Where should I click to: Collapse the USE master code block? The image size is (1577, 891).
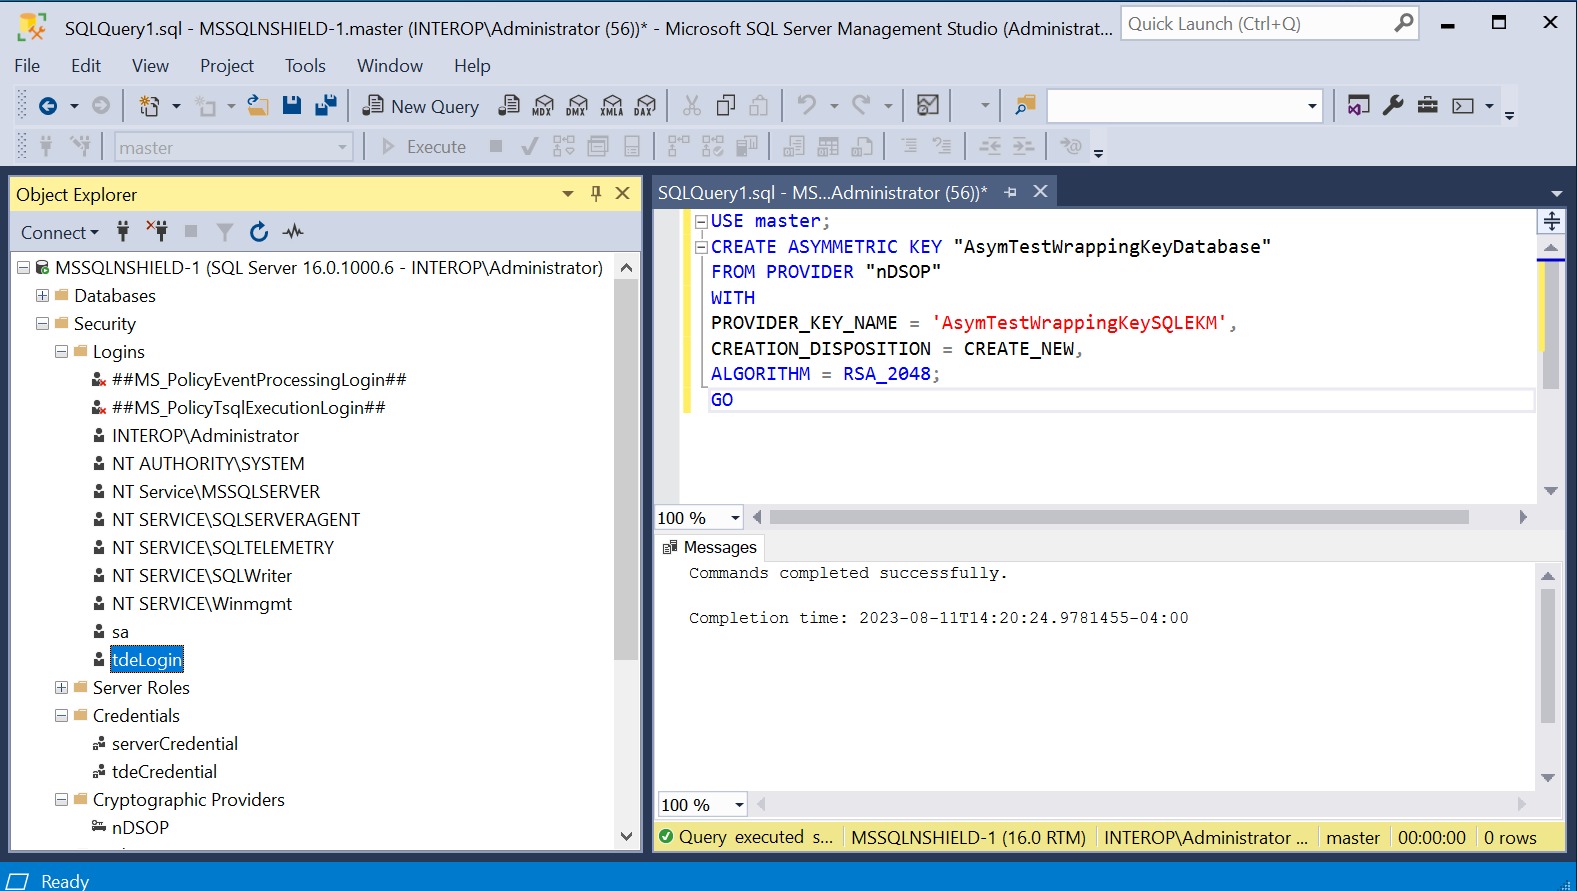(701, 222)
